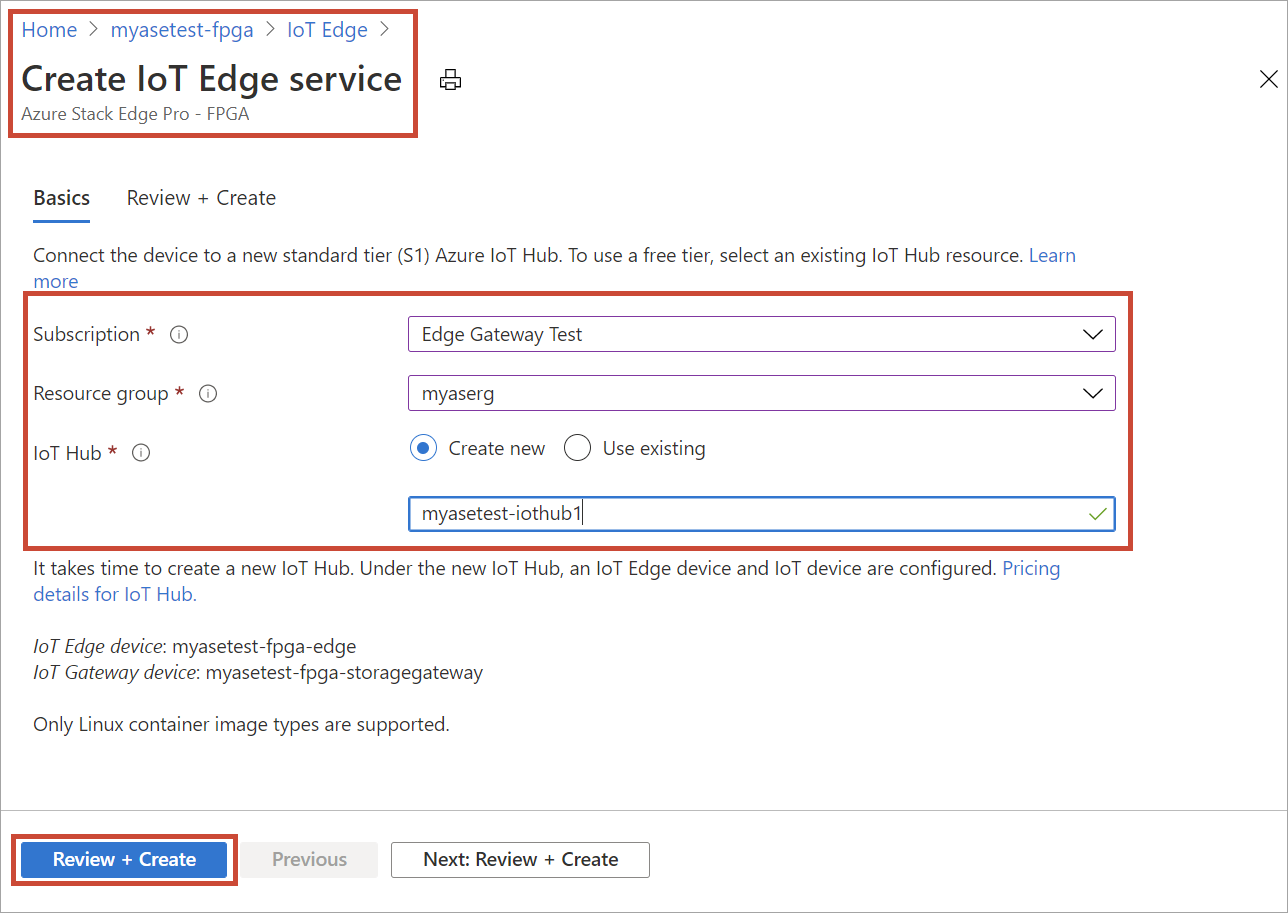This screenshot has height=913, width=1288.
Task: Switch to the Basics tab
Action: pos(62,198)
